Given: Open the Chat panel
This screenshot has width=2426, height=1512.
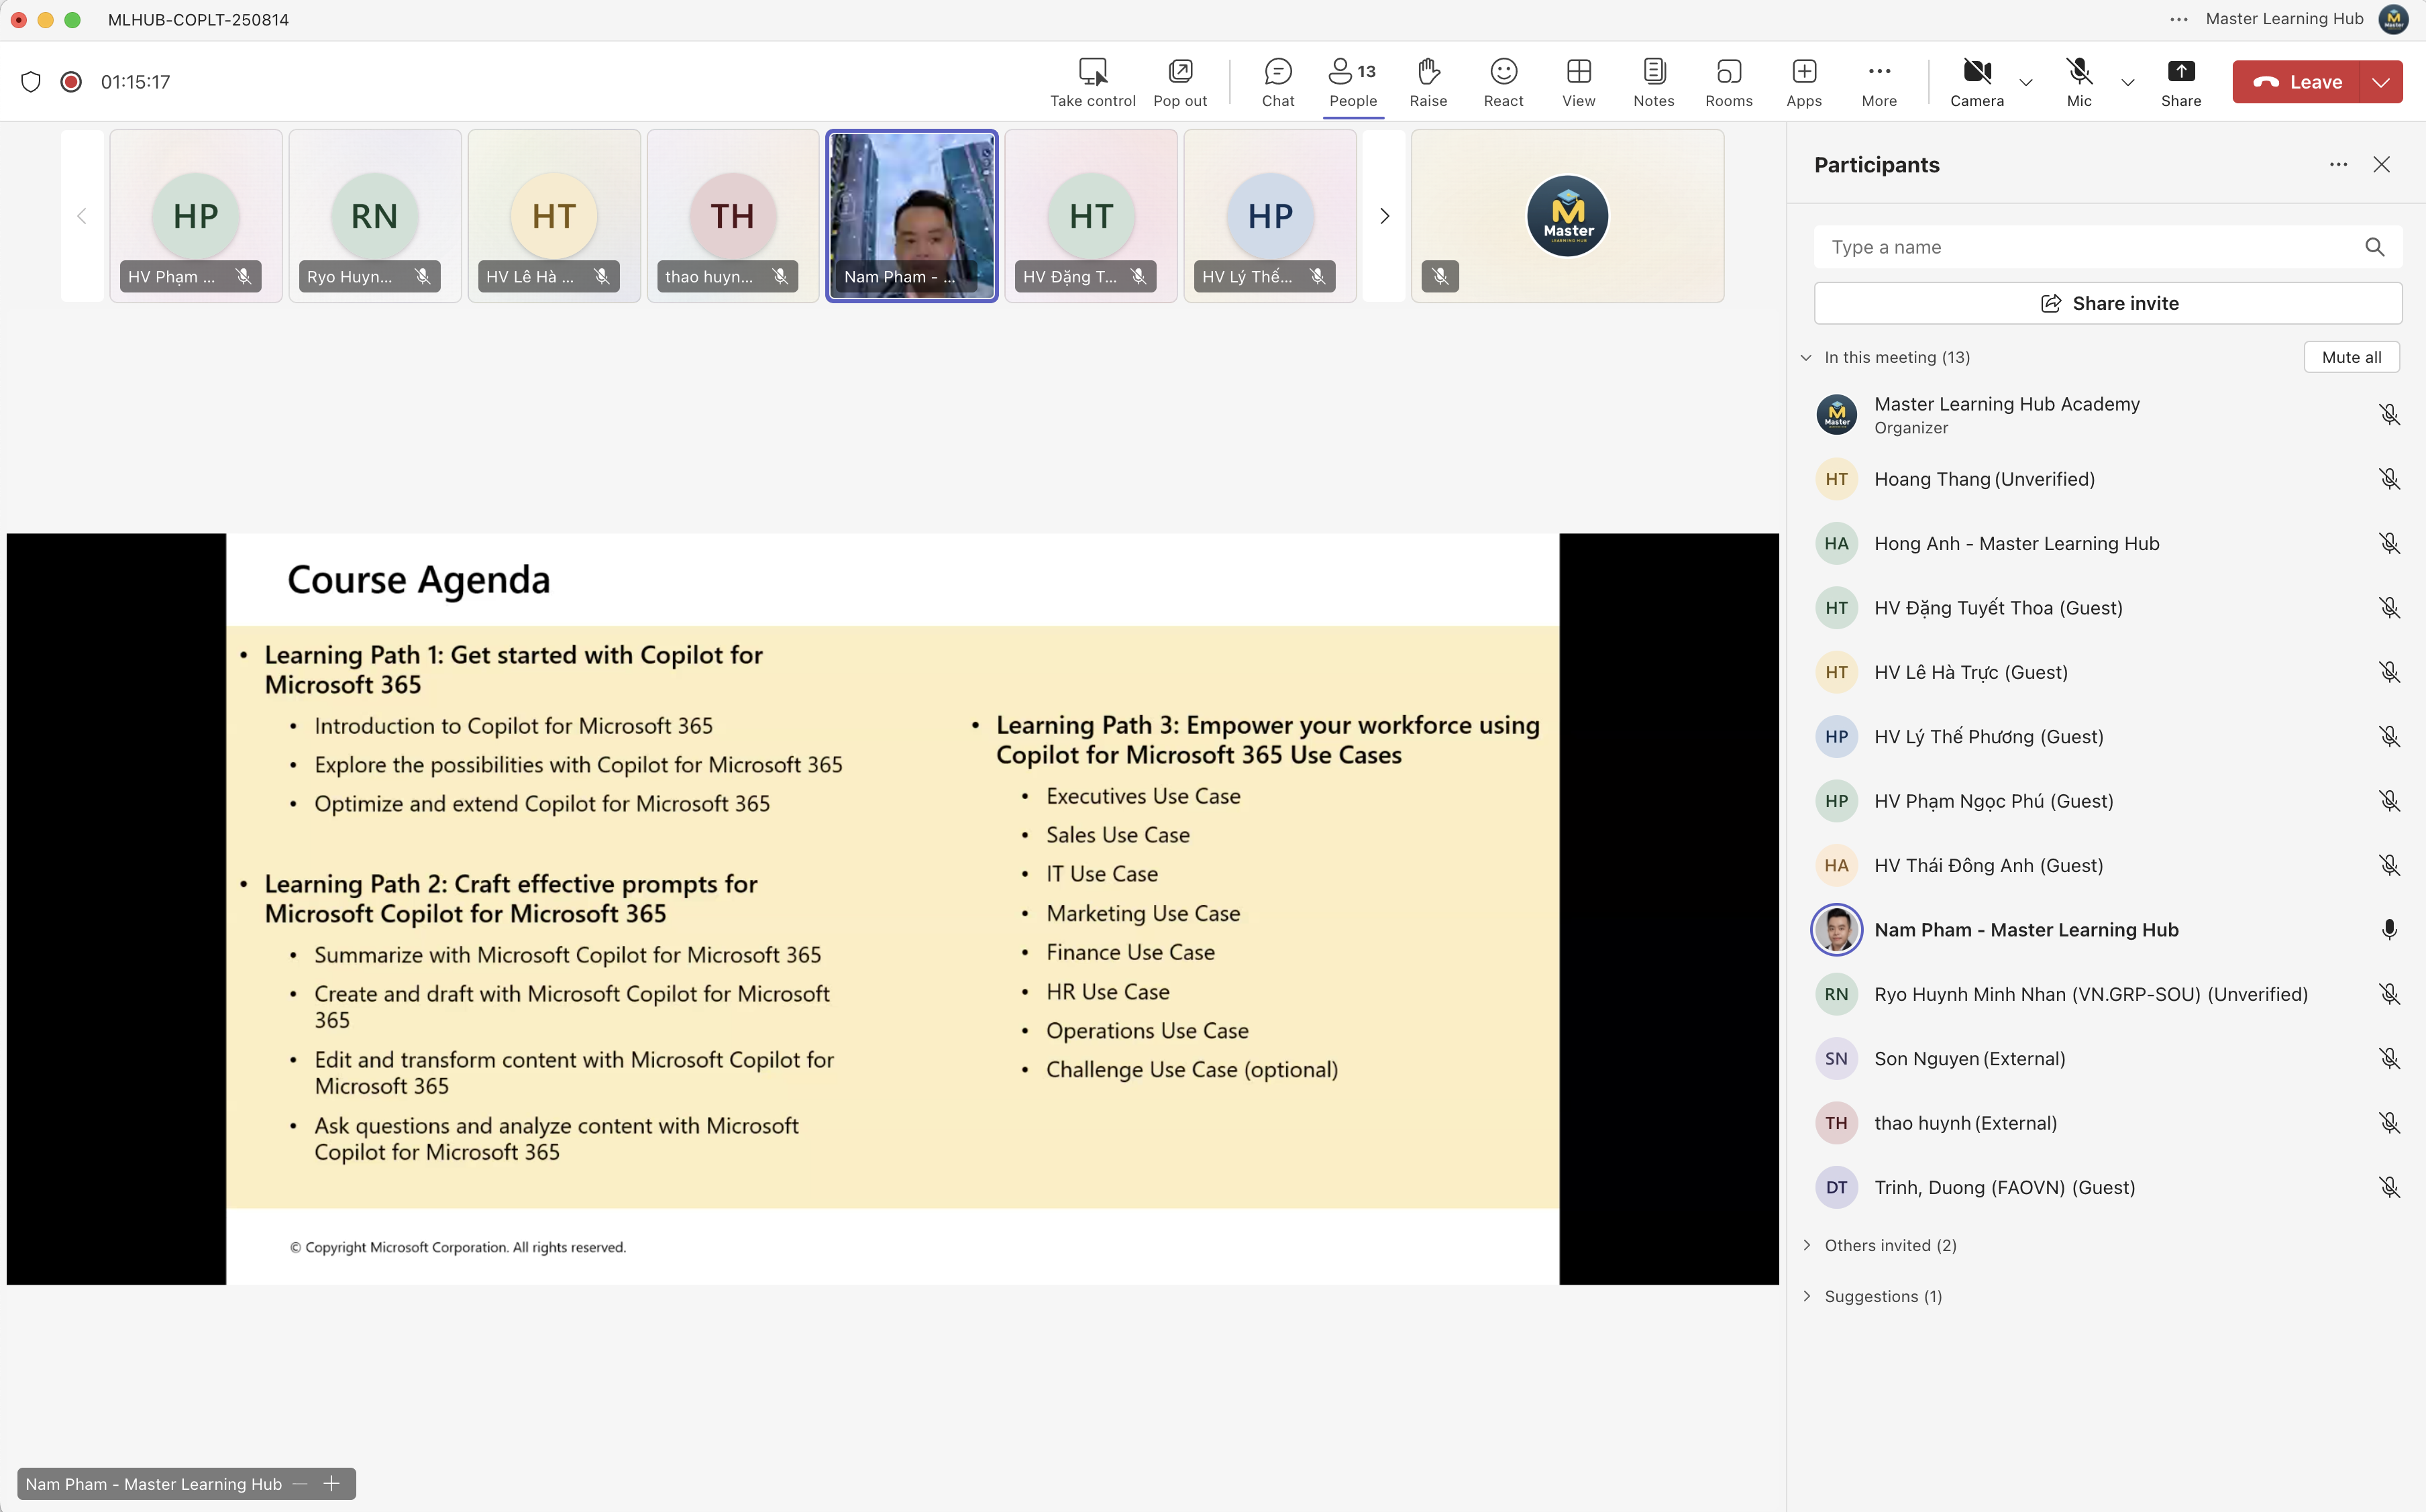Looking at the screenshot, I should 1277,82.
